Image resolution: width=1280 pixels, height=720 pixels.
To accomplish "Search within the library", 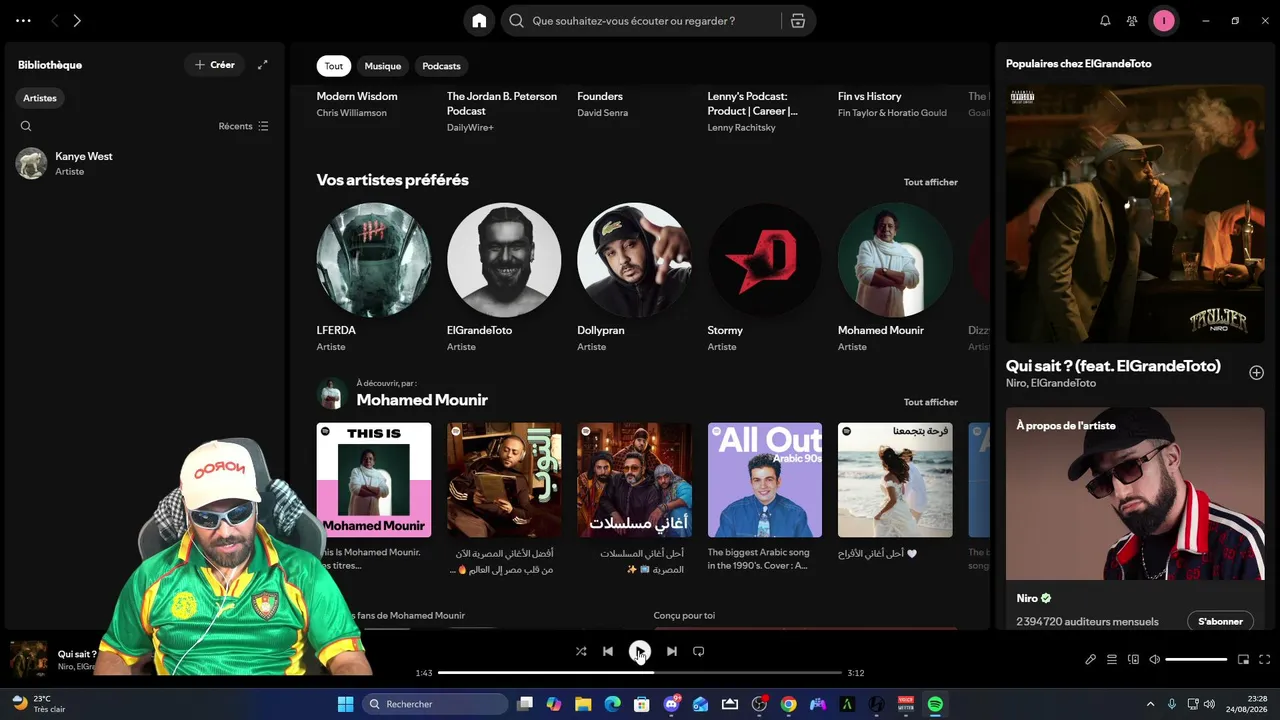I will (26, 126).
